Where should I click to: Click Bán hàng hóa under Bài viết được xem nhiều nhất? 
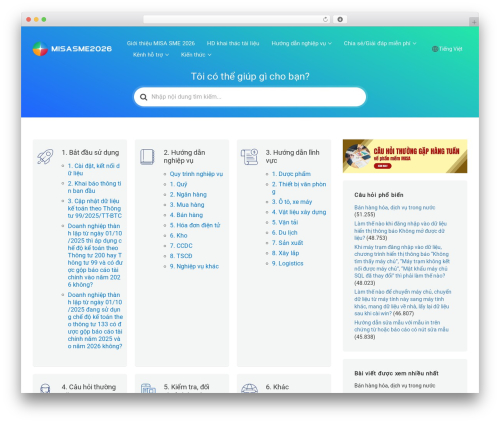[x=395, y=386]
